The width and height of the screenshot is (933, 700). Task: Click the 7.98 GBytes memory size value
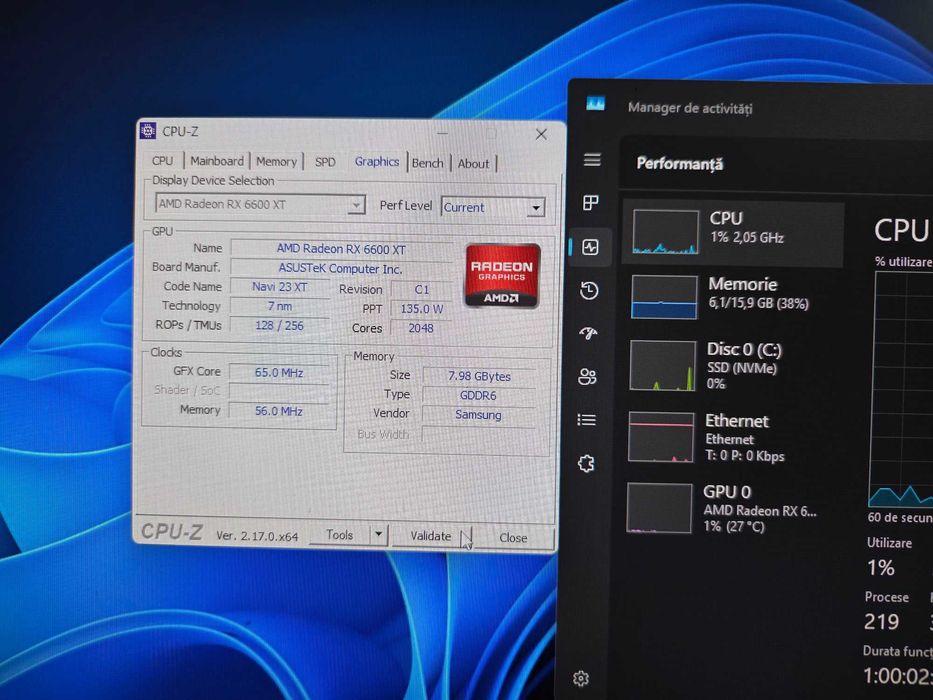479,376
